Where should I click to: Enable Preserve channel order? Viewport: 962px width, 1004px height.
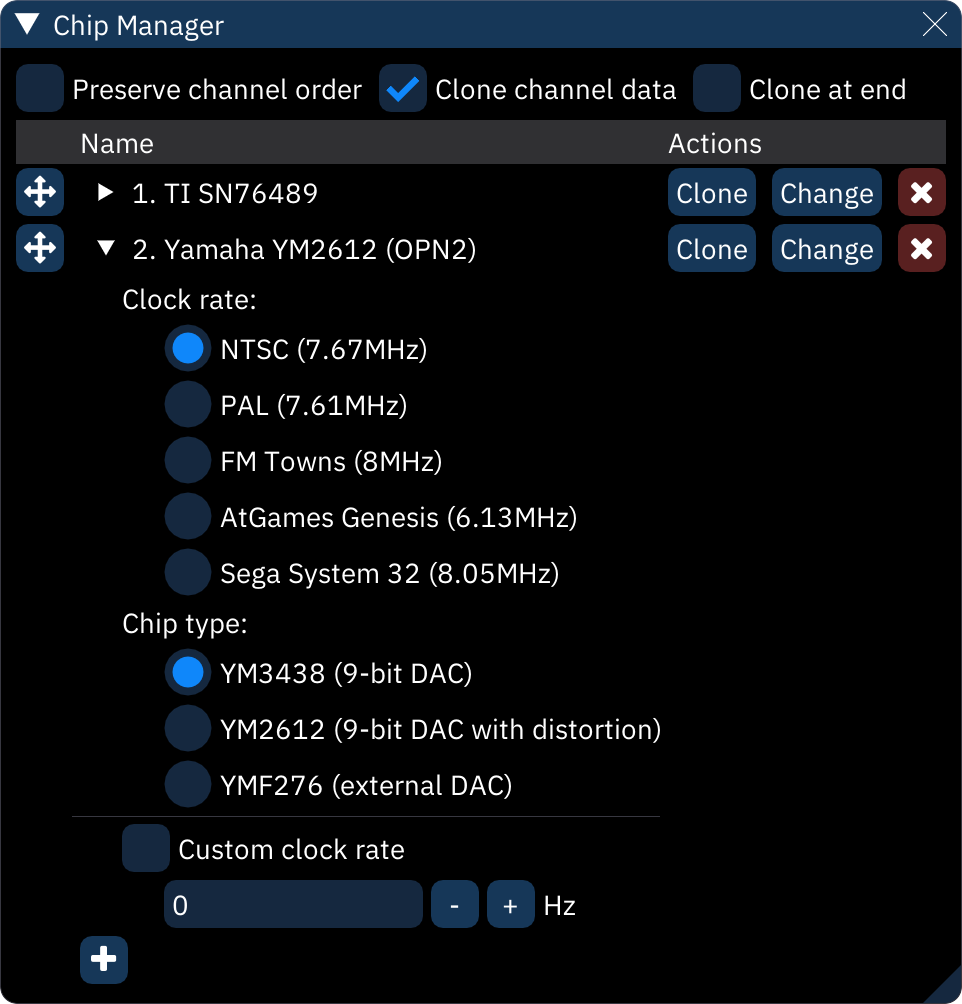40,89
